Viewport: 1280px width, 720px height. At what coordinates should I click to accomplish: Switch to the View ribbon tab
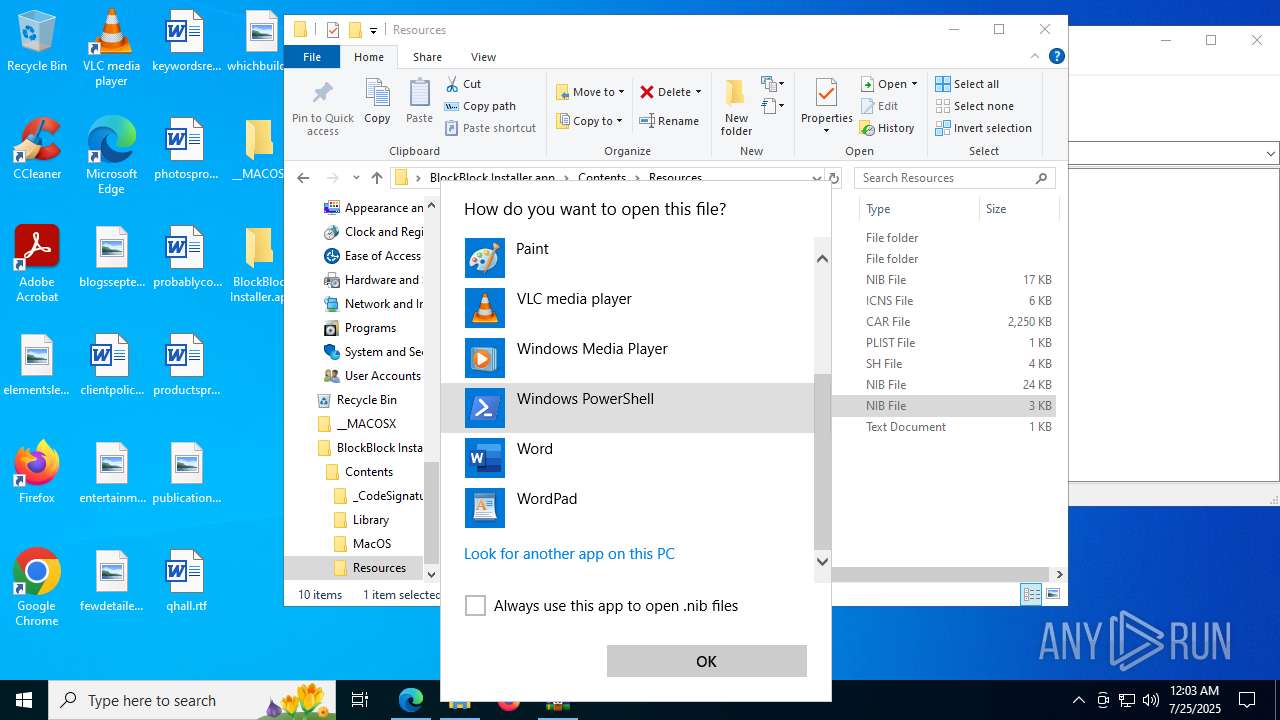tap(483, 57)
